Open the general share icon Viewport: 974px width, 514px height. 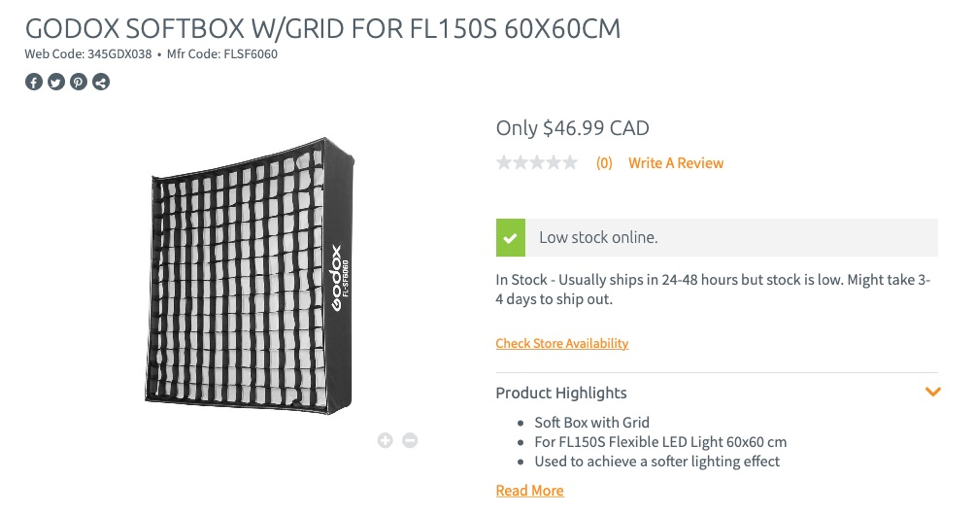[101, 82]
